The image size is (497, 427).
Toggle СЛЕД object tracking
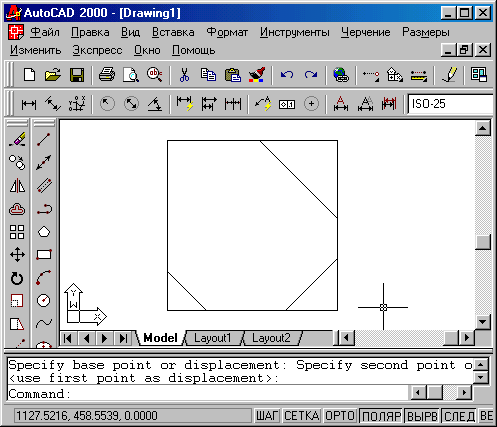click(459, 416)
